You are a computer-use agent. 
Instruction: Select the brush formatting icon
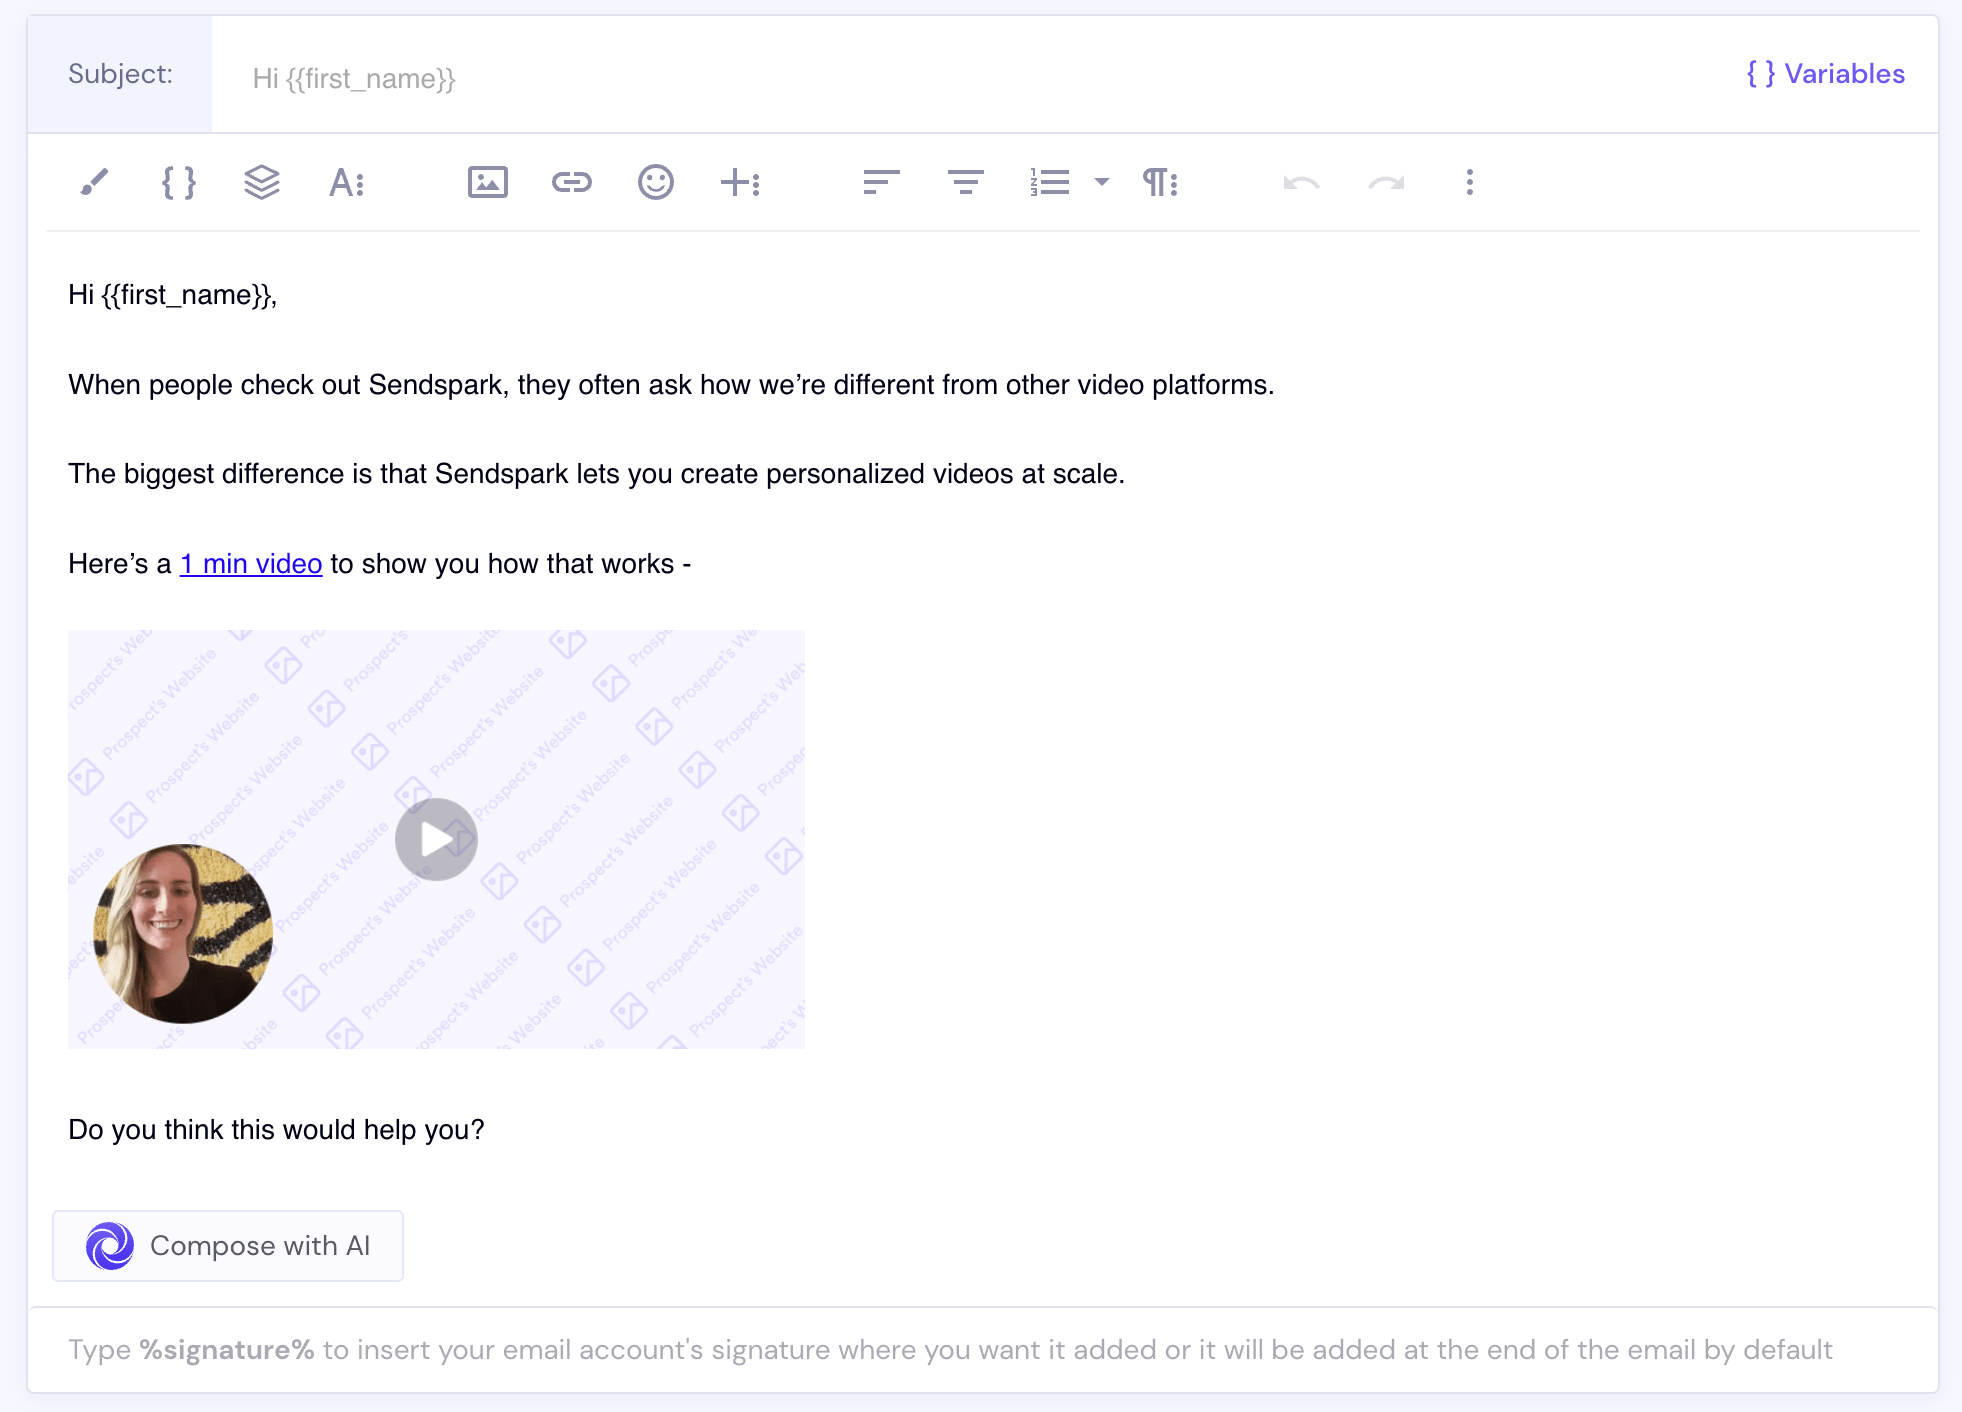click(x=94, y=182)
